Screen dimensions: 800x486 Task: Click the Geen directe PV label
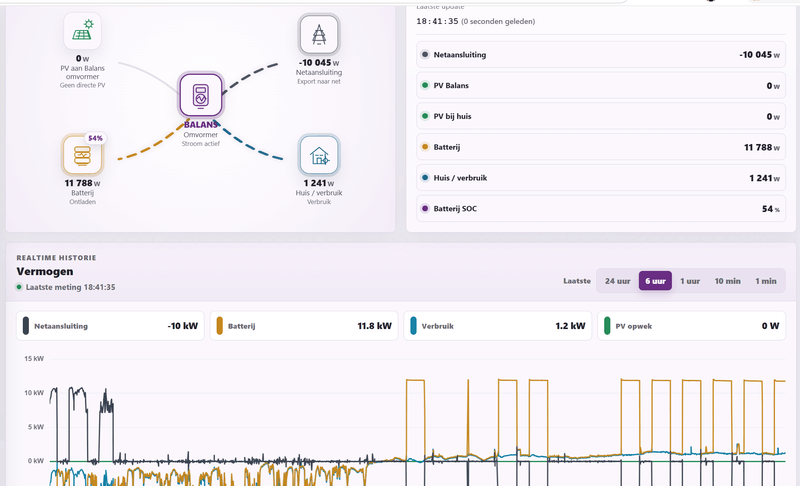point(82,86)
